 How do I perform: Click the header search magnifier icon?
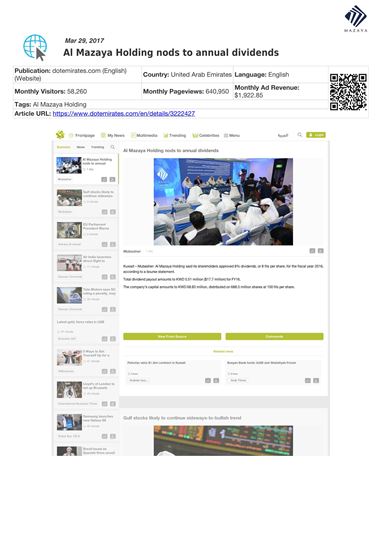300,135
